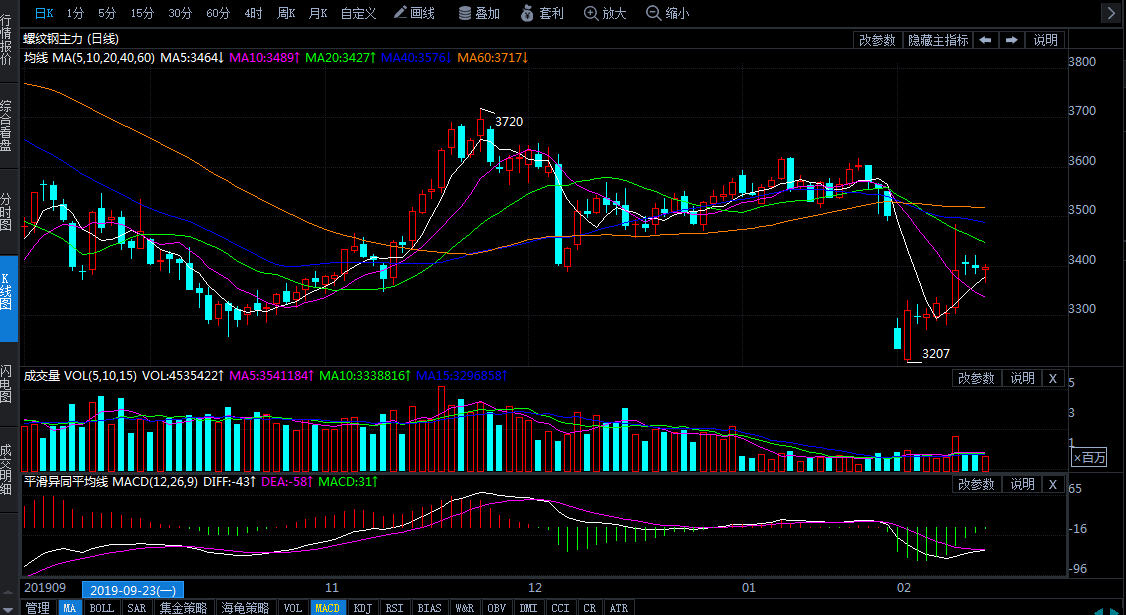Click the right arrow beside 说明

click(1011, 40)
